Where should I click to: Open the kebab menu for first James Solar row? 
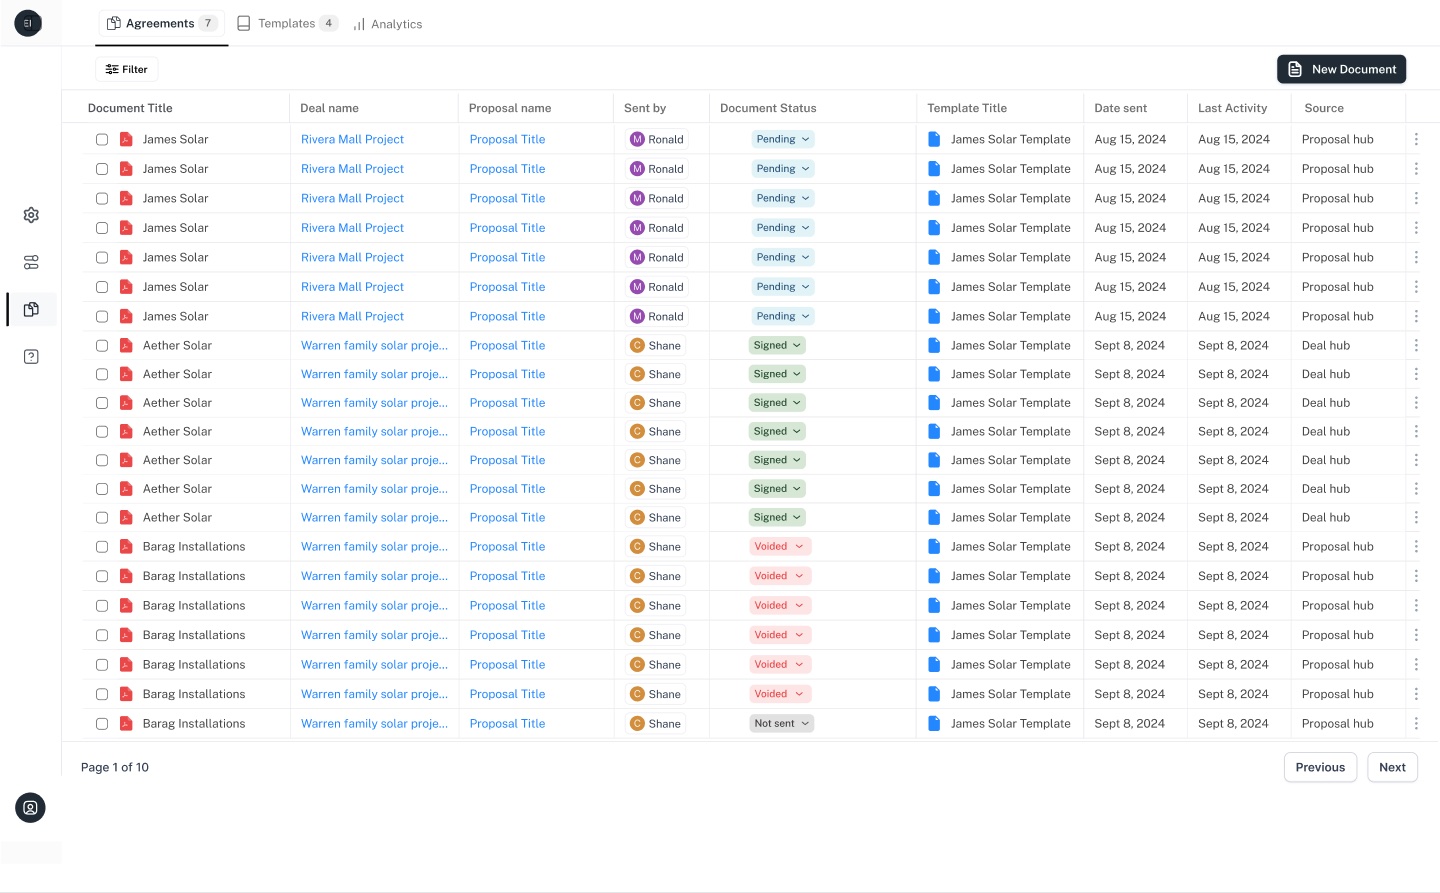click(1416, 139)
